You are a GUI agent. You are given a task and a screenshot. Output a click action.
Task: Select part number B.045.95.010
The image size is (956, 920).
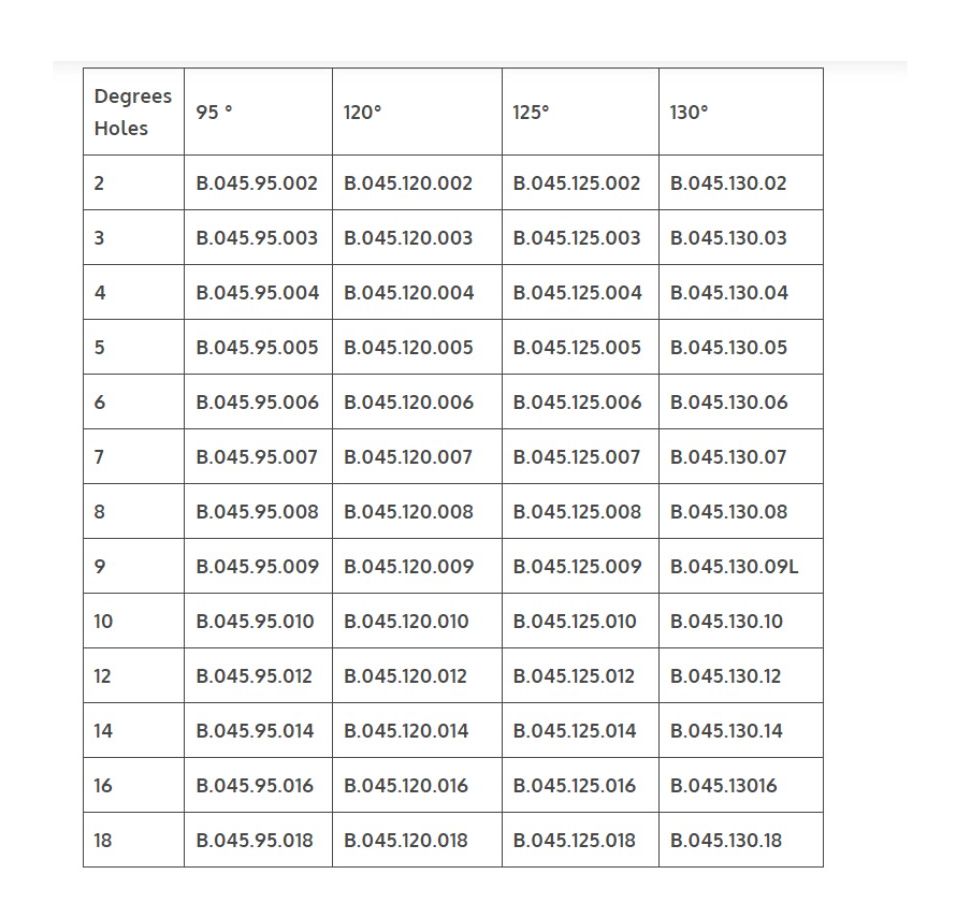pos(255,621)
